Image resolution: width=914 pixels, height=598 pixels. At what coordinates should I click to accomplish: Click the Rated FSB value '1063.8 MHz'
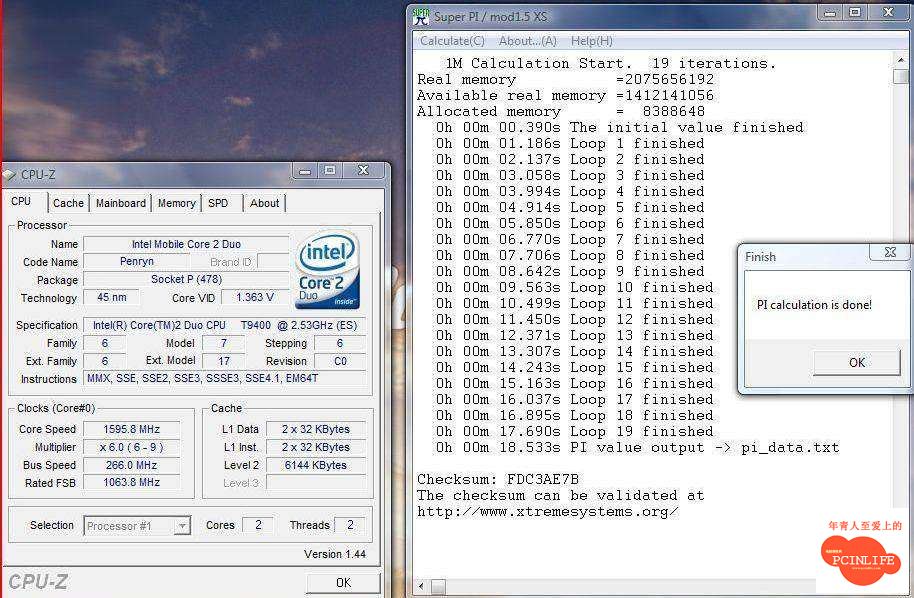pyautogui.click(x=132, y=482)
